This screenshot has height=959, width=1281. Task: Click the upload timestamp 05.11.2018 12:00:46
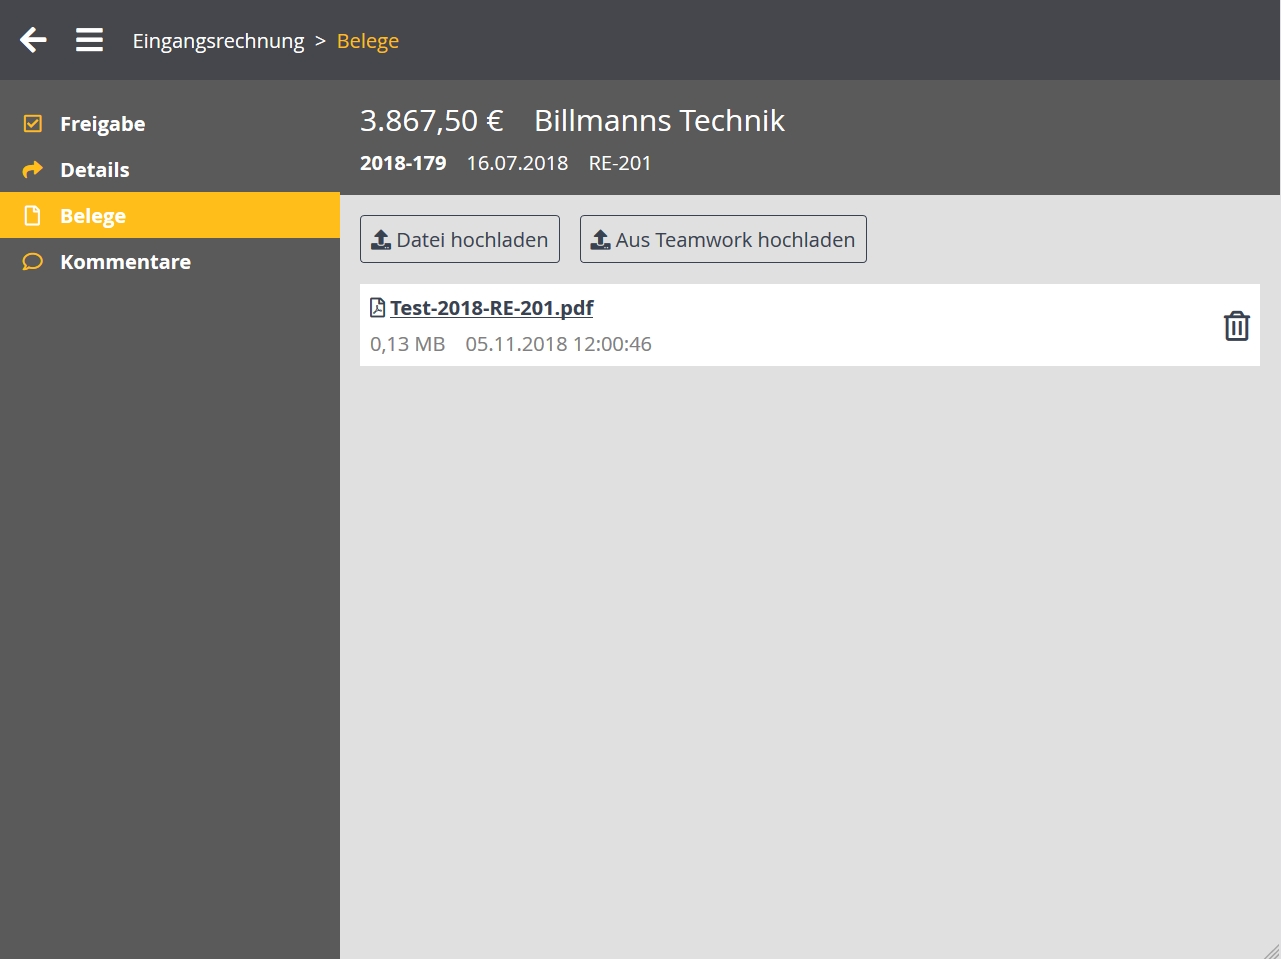tap(558, 344)
